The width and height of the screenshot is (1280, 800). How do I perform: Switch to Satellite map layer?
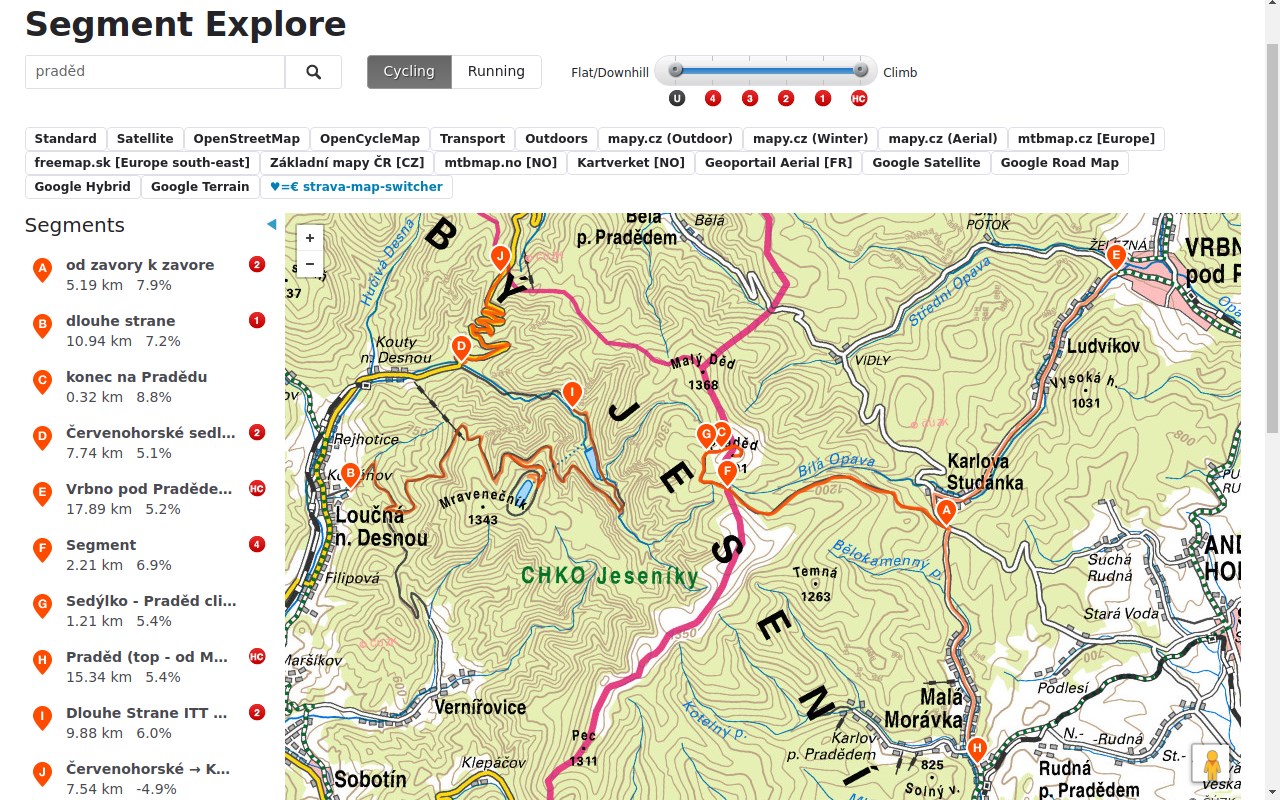tap(145, 139)
